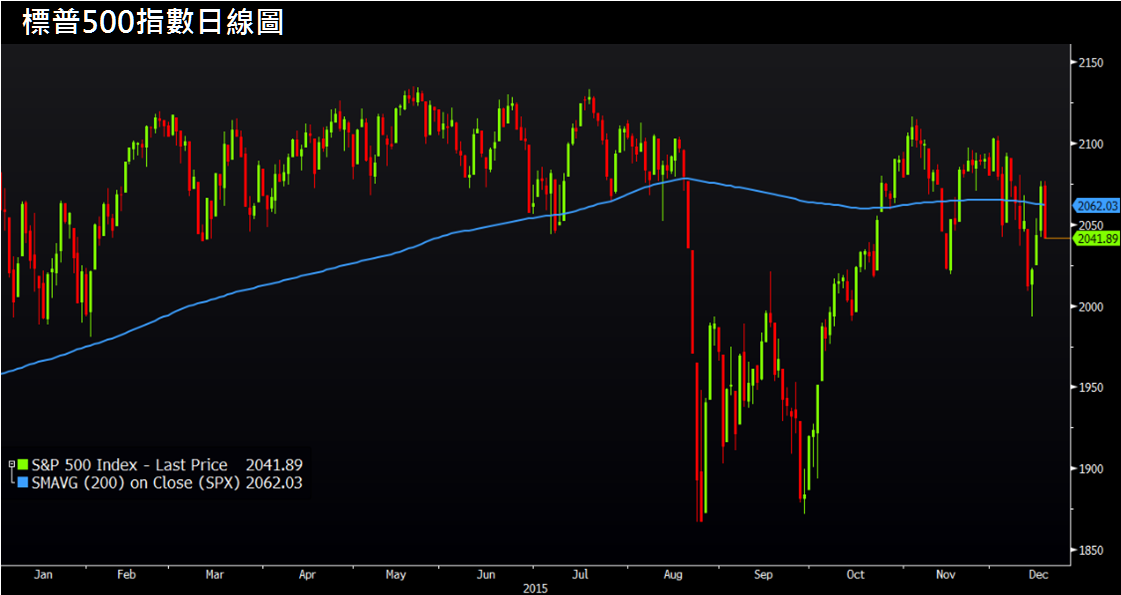Click the green S&P 500 Index legend swatch
The image size is (1121, 595).
tap(24, 465)
